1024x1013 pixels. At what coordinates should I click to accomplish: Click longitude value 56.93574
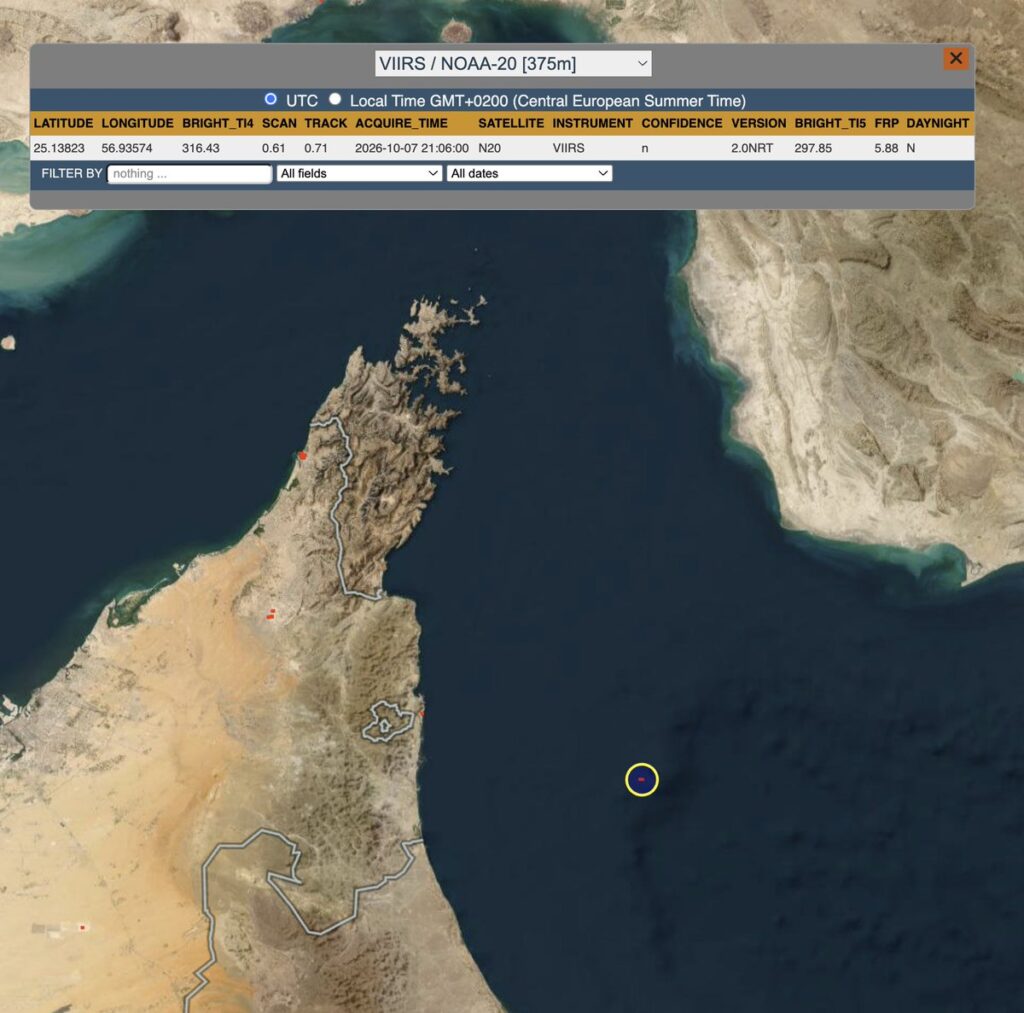(127, 148)
